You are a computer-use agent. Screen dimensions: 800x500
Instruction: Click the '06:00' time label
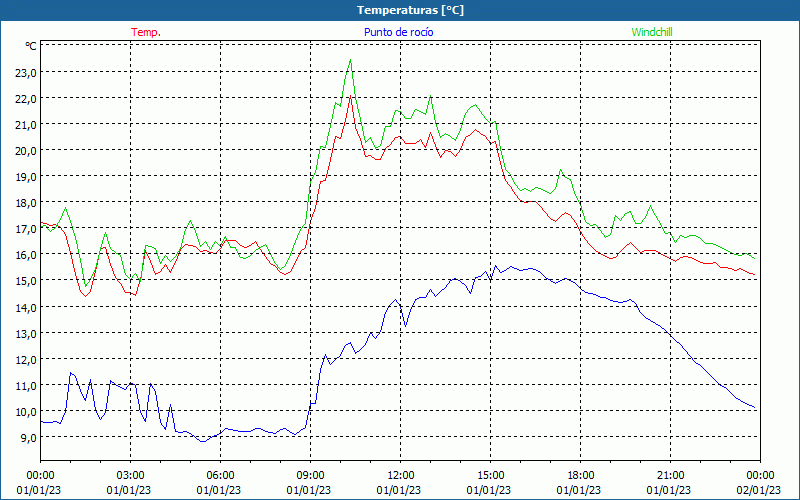[x=220, y=476]
